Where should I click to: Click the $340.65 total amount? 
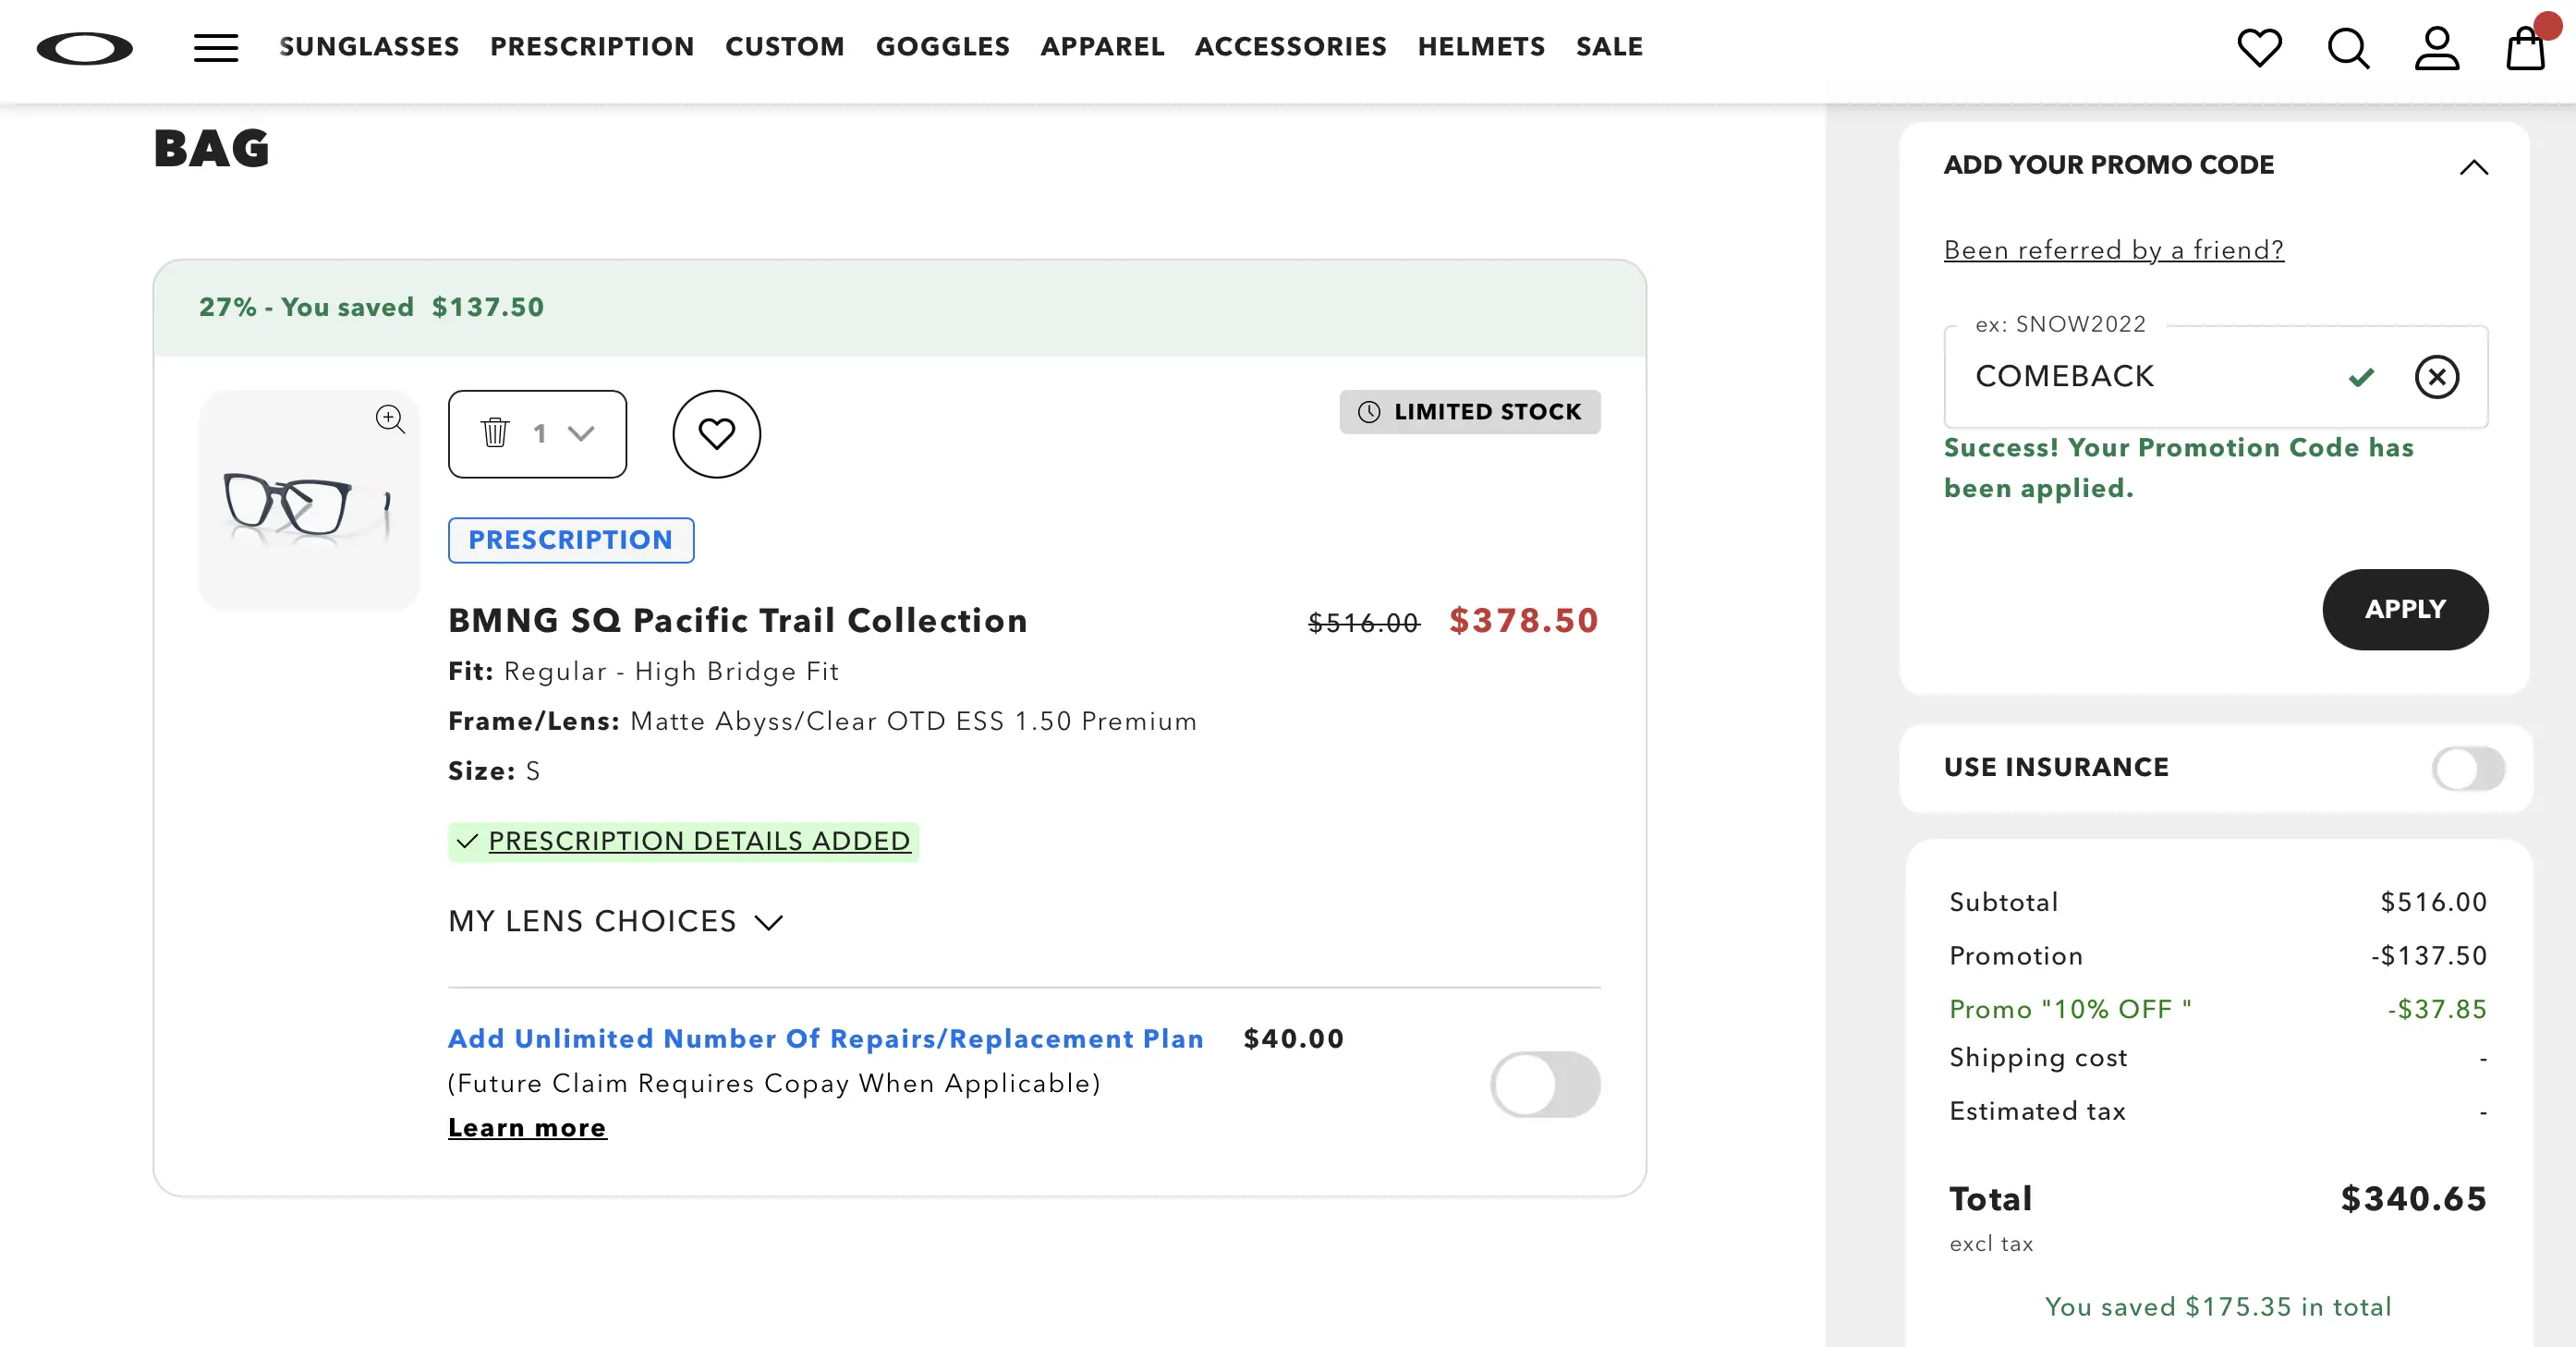(x=2413, y=1198)
